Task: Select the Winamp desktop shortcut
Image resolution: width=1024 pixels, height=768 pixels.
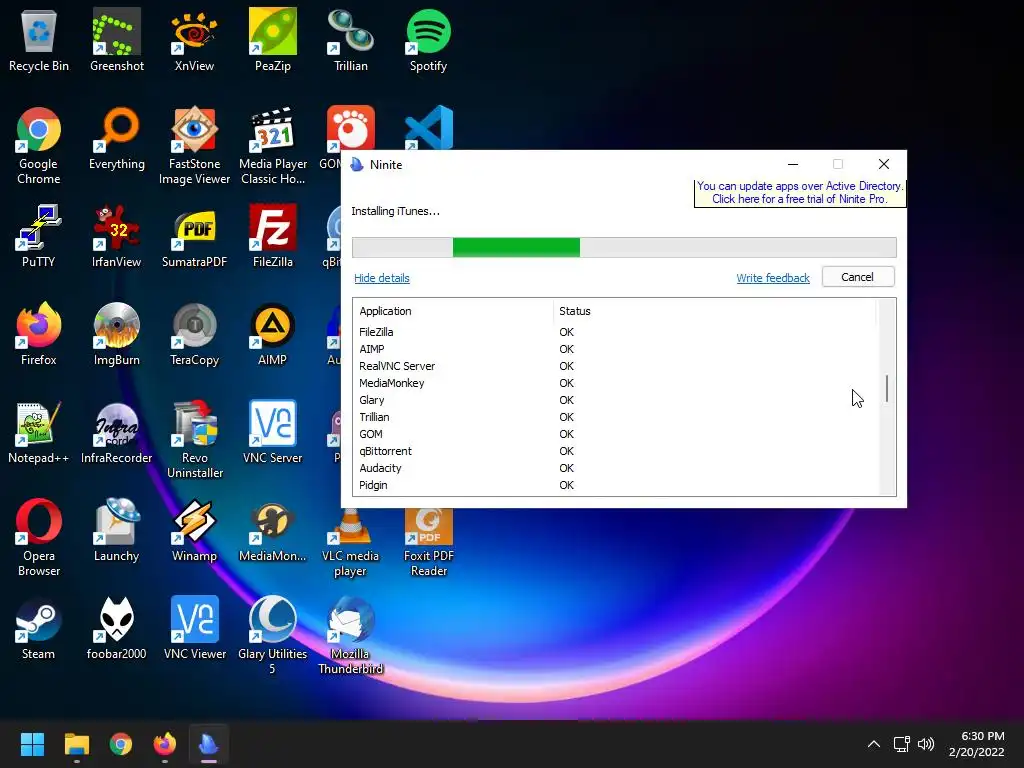Action: point(194,531)
